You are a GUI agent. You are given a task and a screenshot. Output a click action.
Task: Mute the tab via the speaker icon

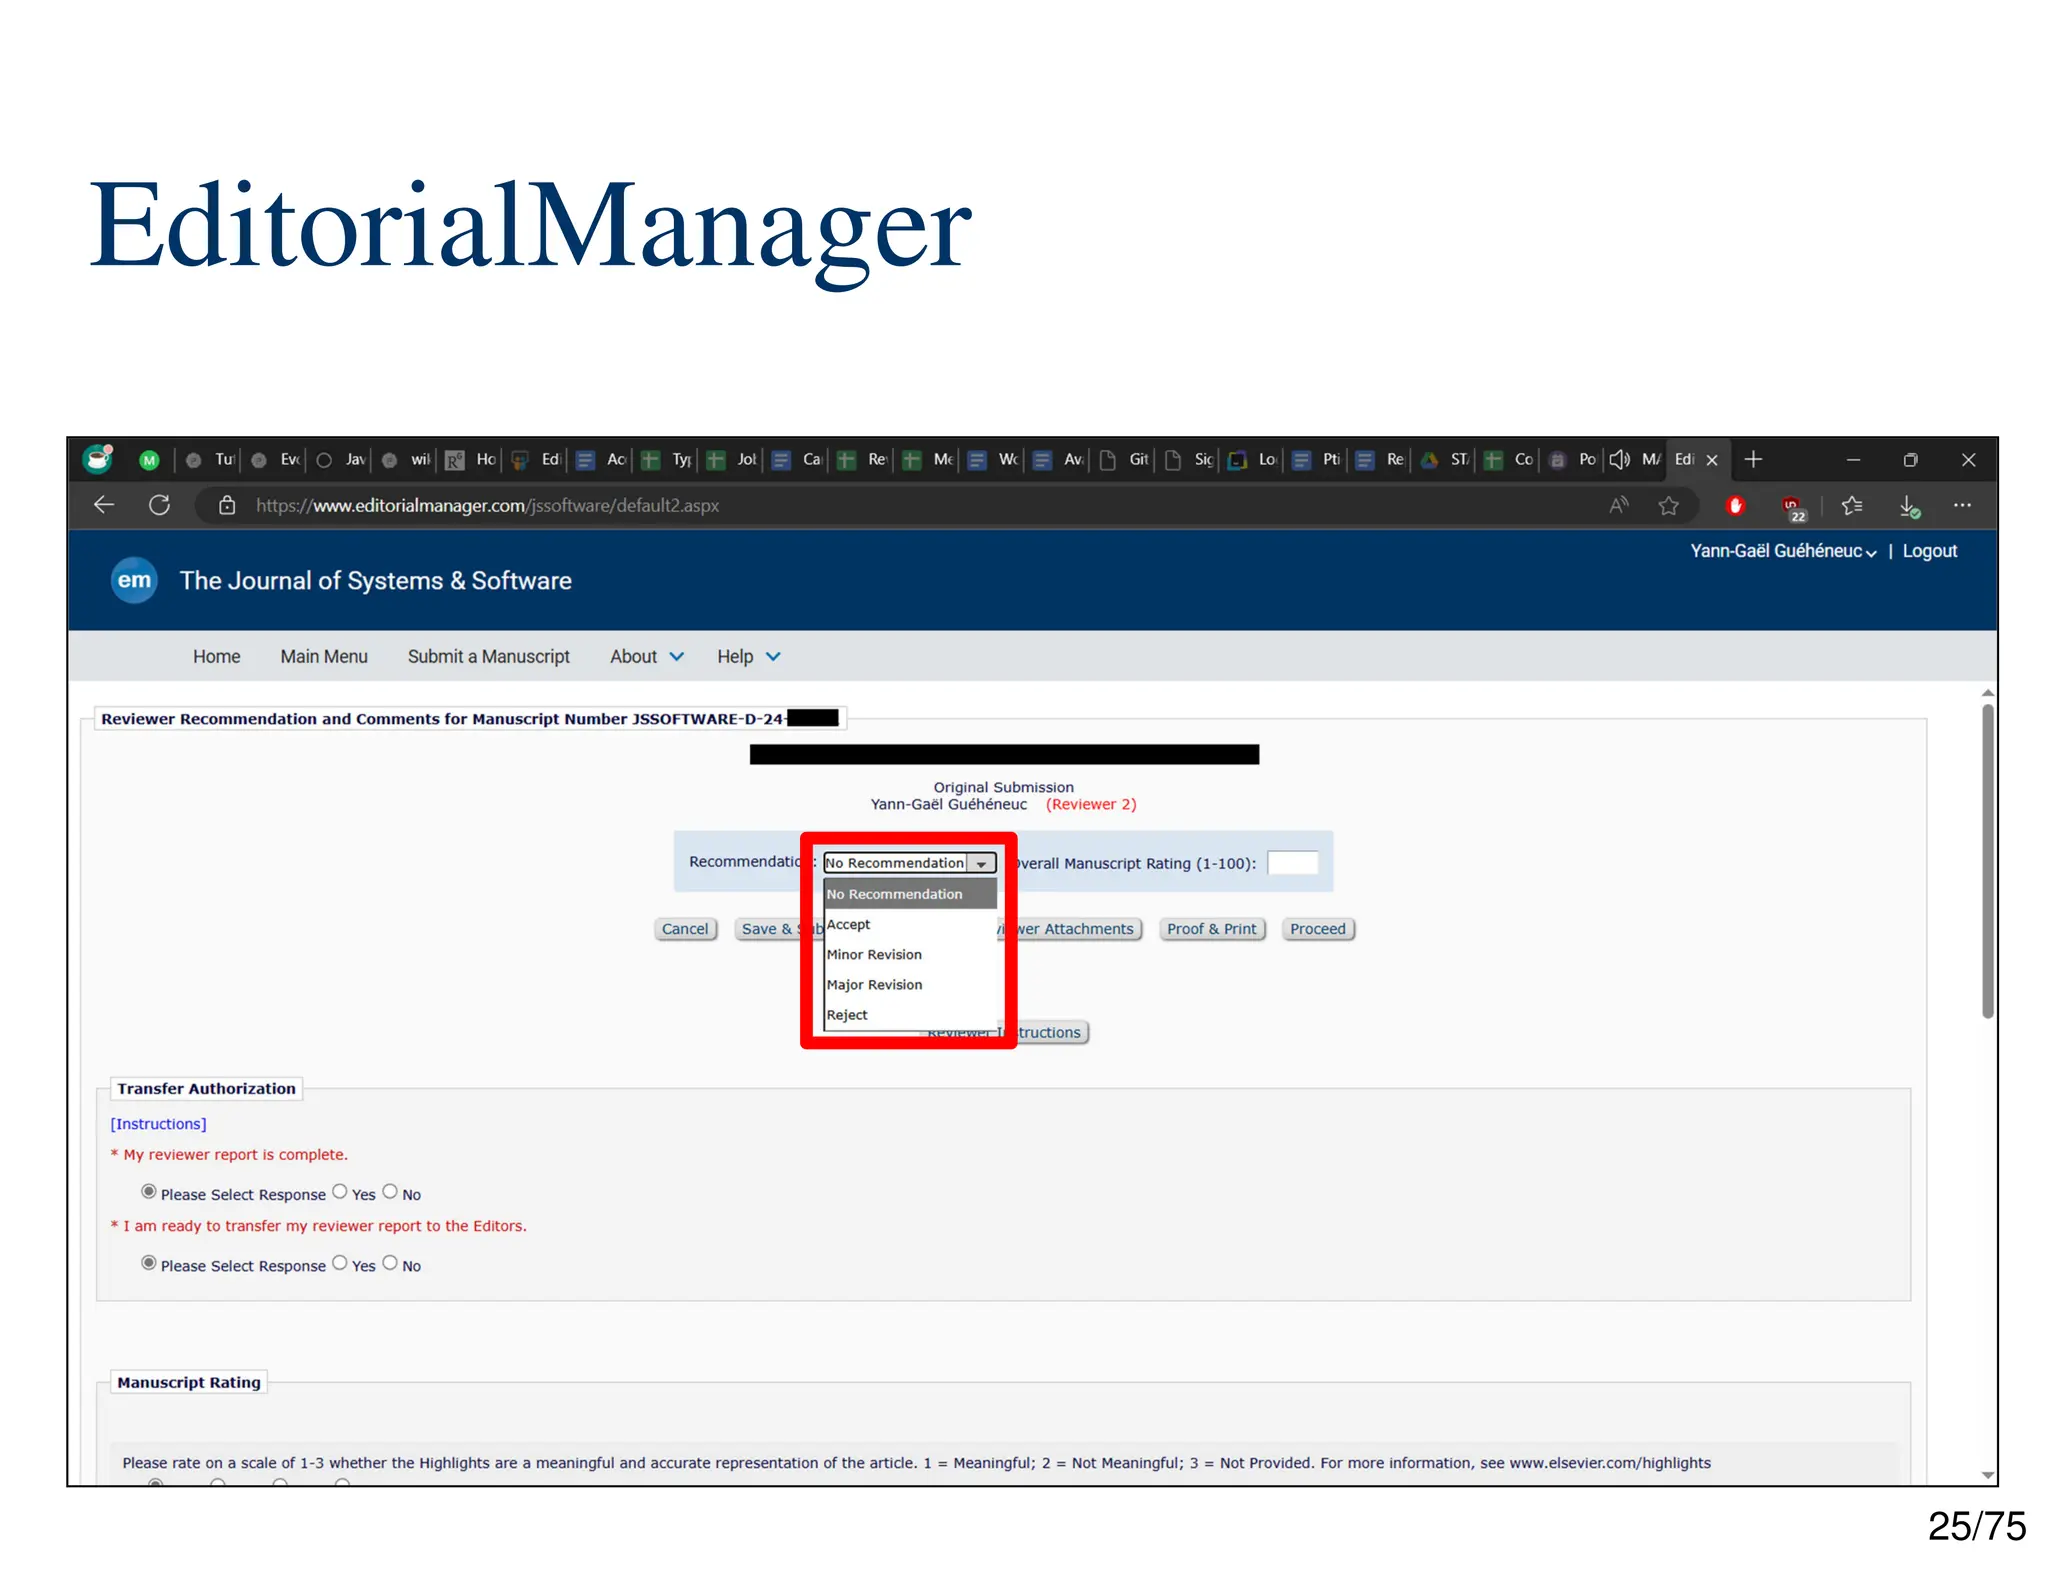[1619, 459]
